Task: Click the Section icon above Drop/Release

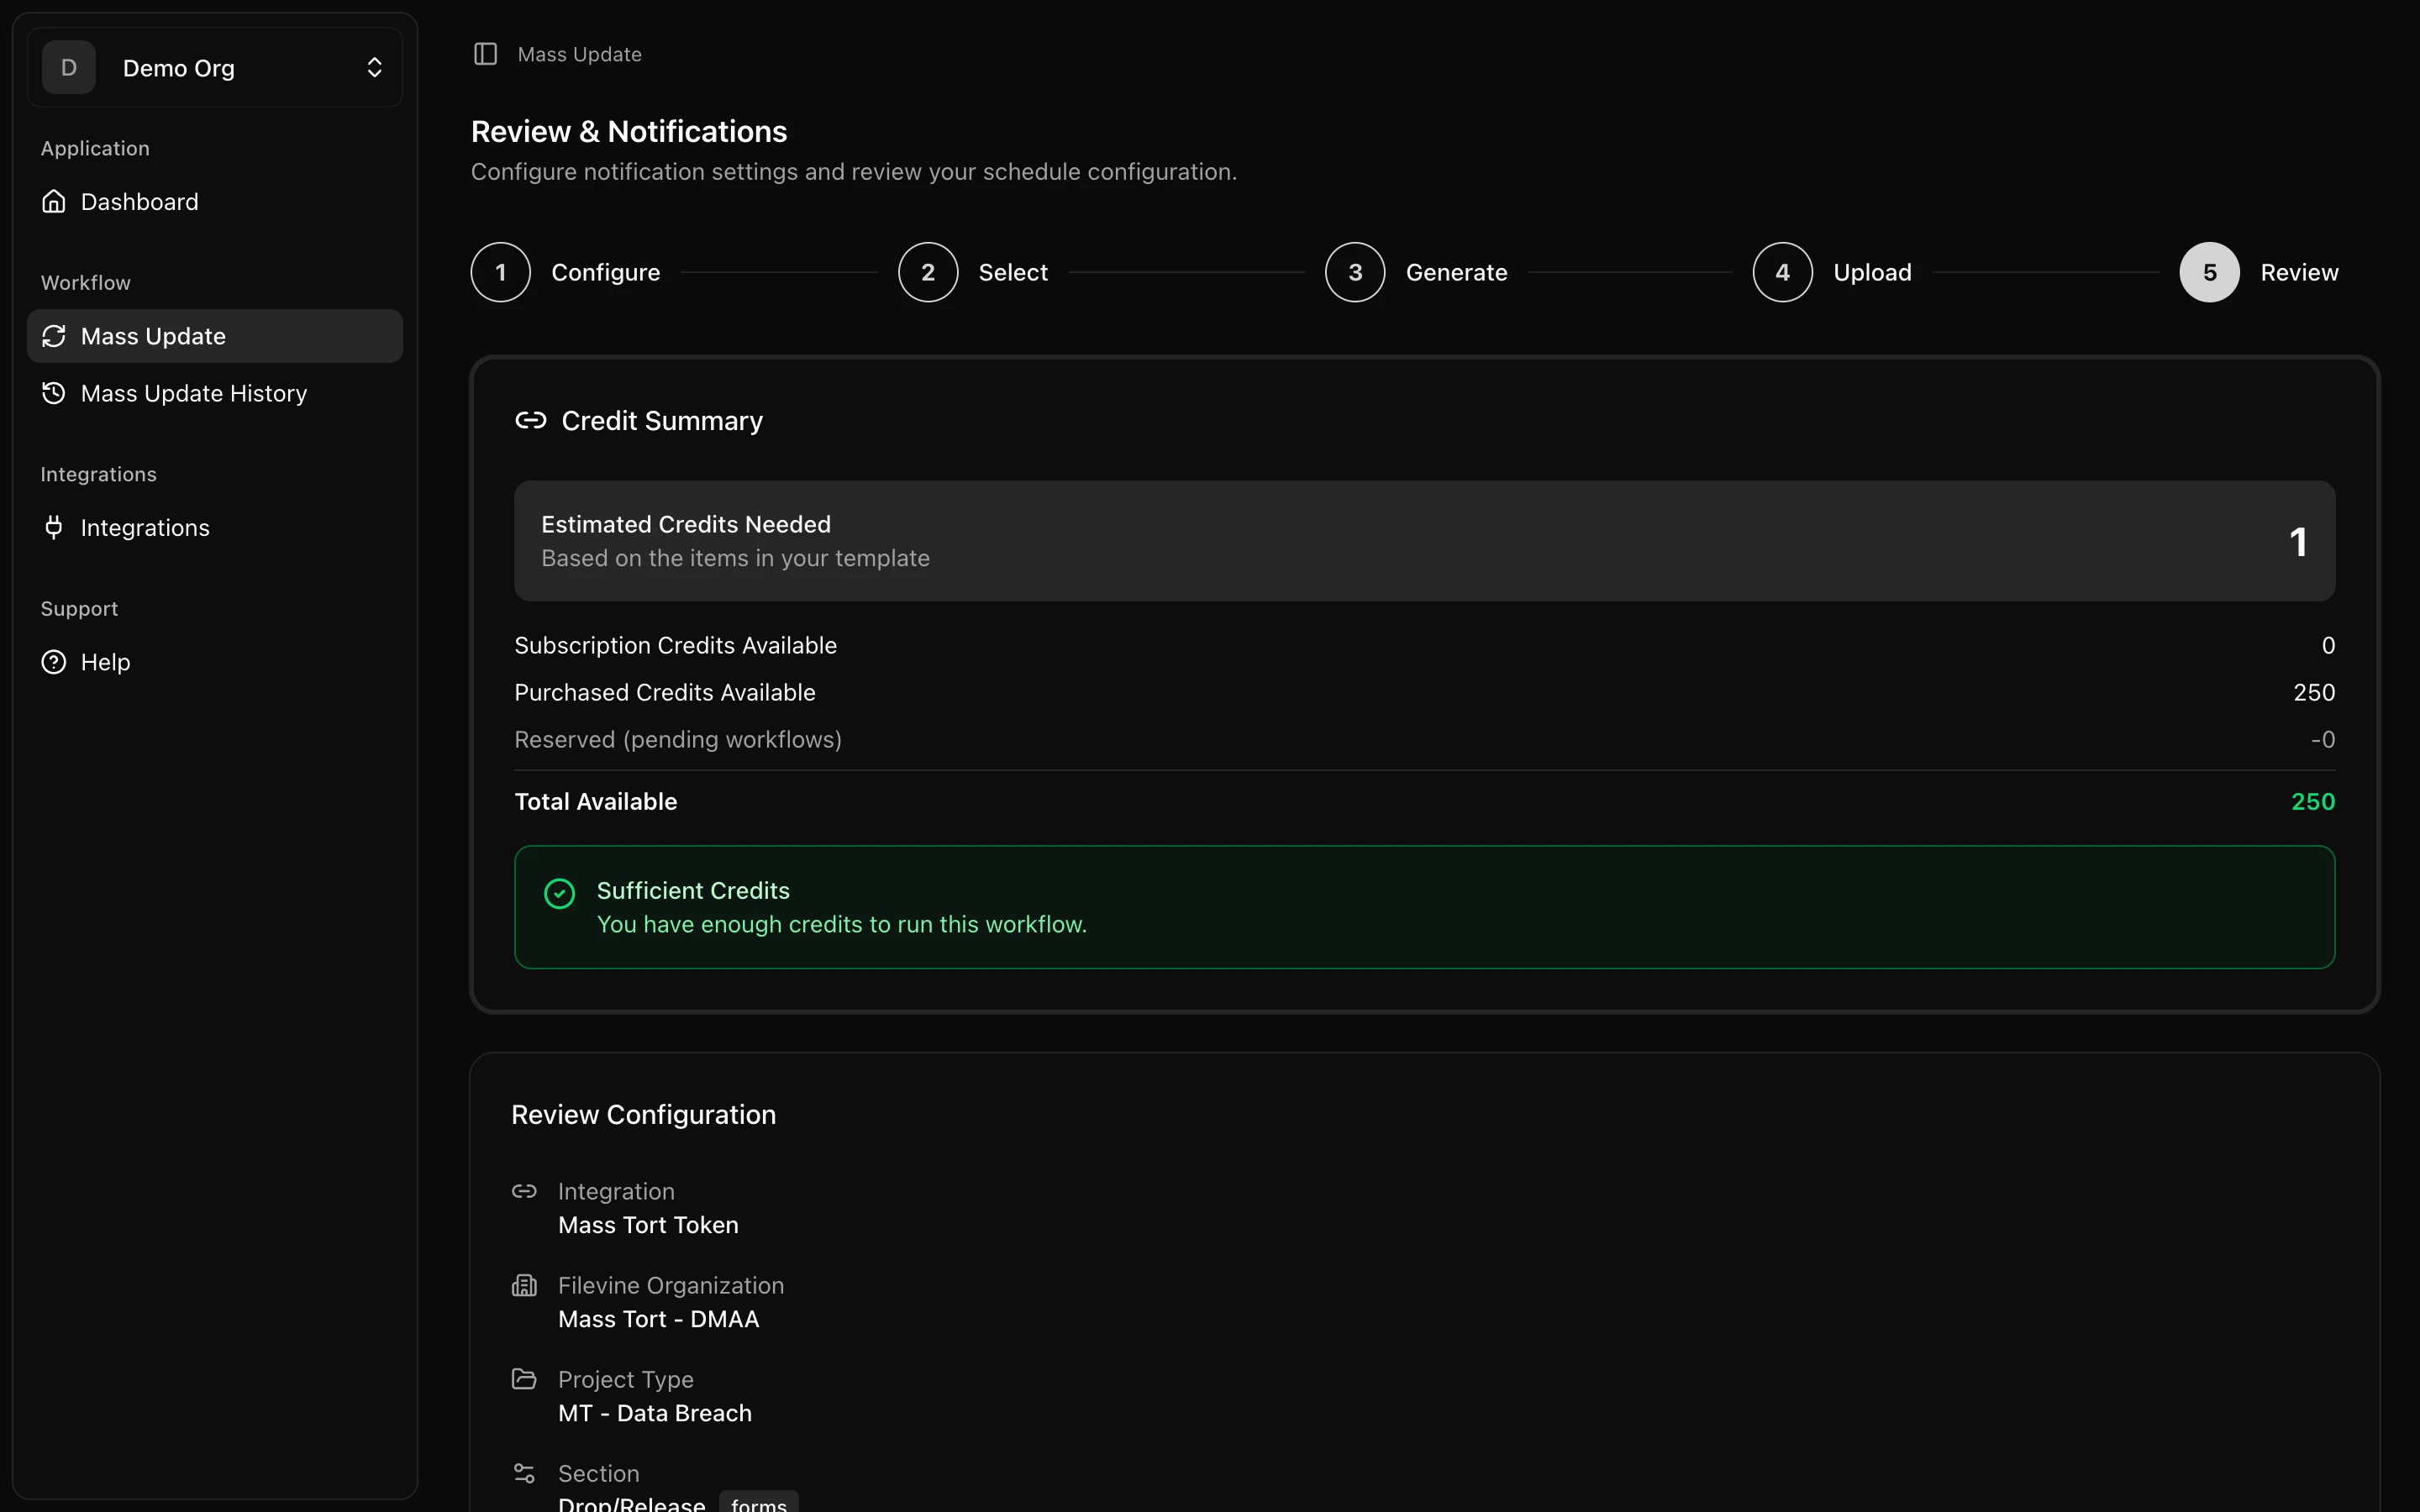Action: [x=525, y=1472]
